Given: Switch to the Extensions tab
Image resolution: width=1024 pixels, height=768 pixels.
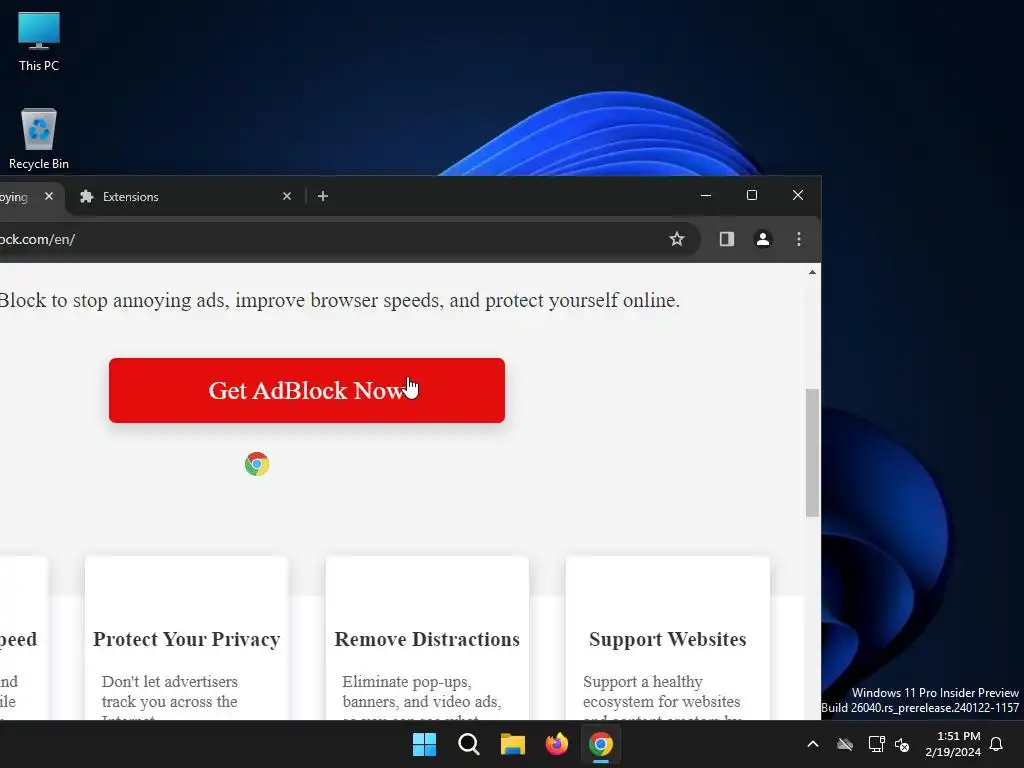Looking at the screenshot, I should (x=185, y=197).
